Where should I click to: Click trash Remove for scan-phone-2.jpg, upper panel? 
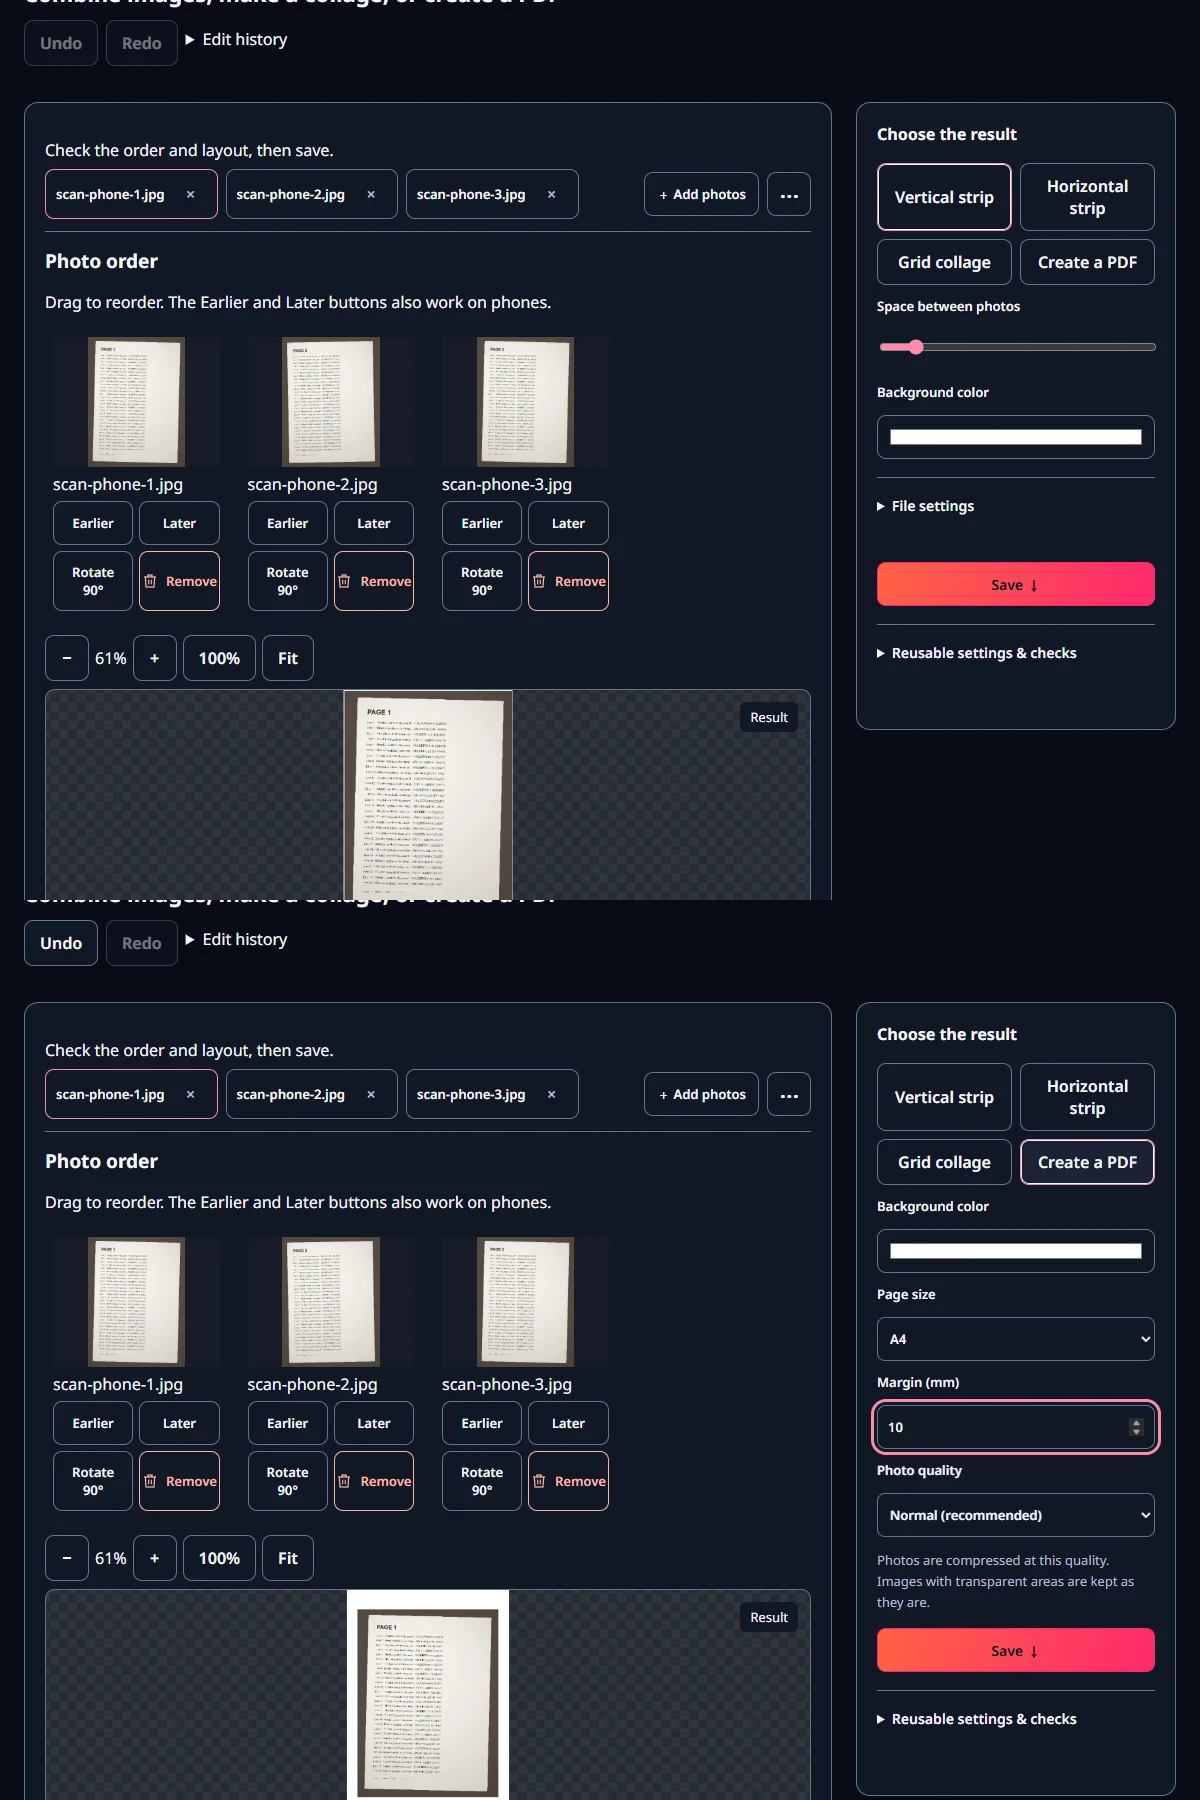click(374, 581)
